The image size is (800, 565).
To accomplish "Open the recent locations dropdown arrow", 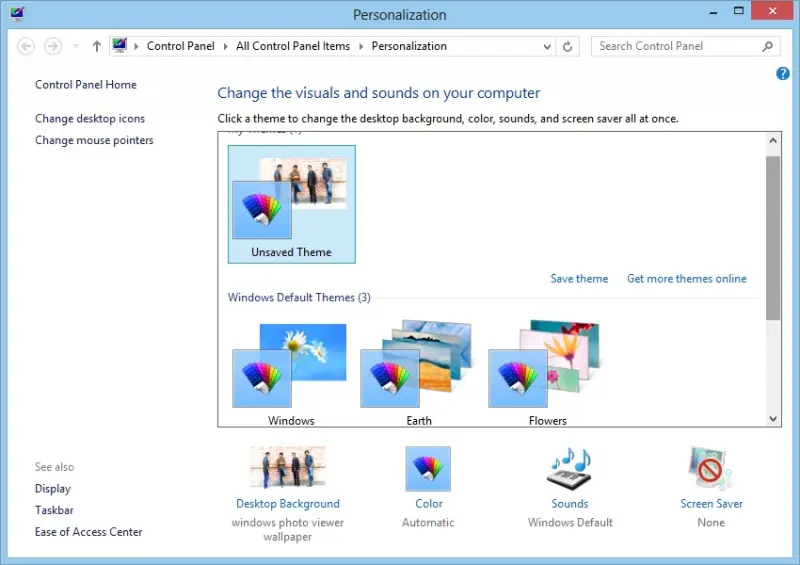I will coord(76,46).
